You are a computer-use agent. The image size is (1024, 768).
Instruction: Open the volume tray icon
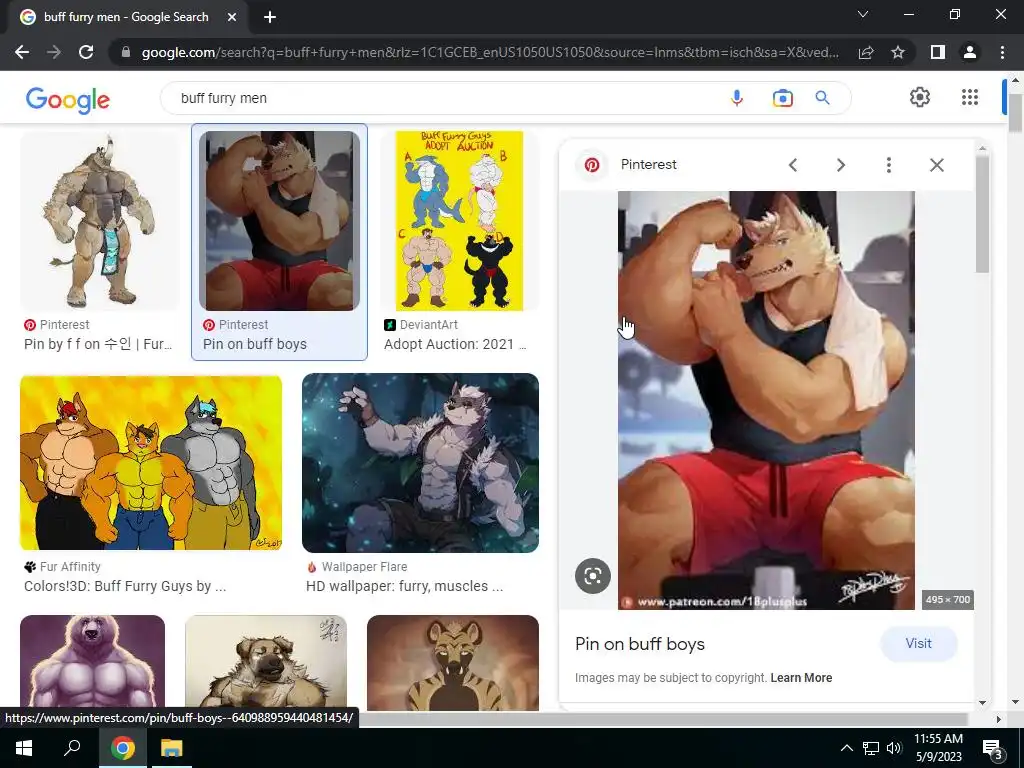click(x=894, y=748)
